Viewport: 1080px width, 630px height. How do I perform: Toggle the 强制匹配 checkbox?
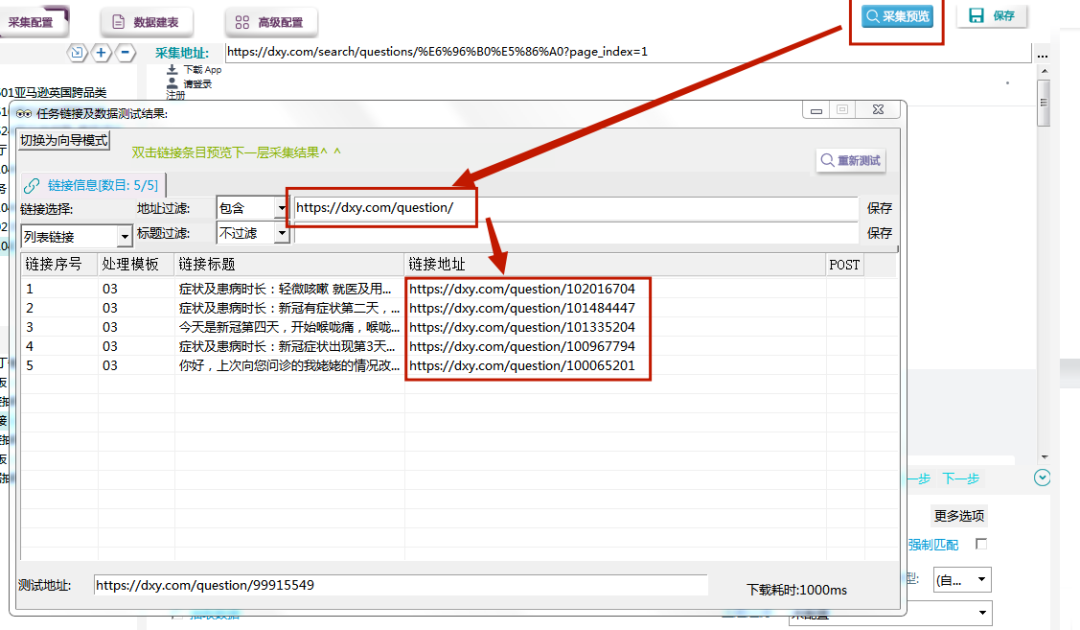pyautogui.click(x=982, y=544)
